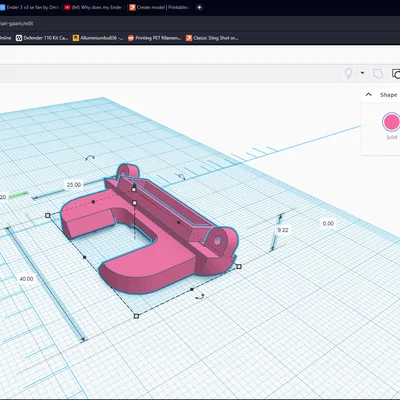The height and width of the screenshot is (400, 400).
Task: Click the favicon of the Classic Sling Shot bookmark
Action: point(189,38)
